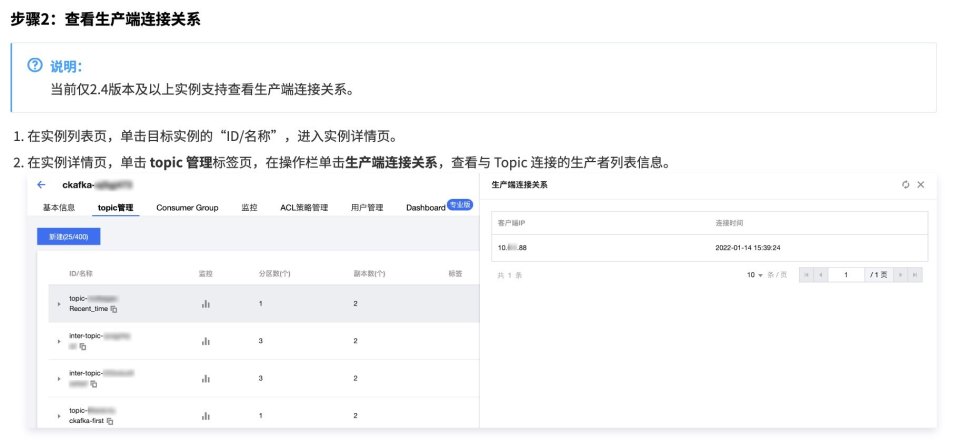
Task: Switch to the Consumer Group tab
Action: tap(187, 208)
